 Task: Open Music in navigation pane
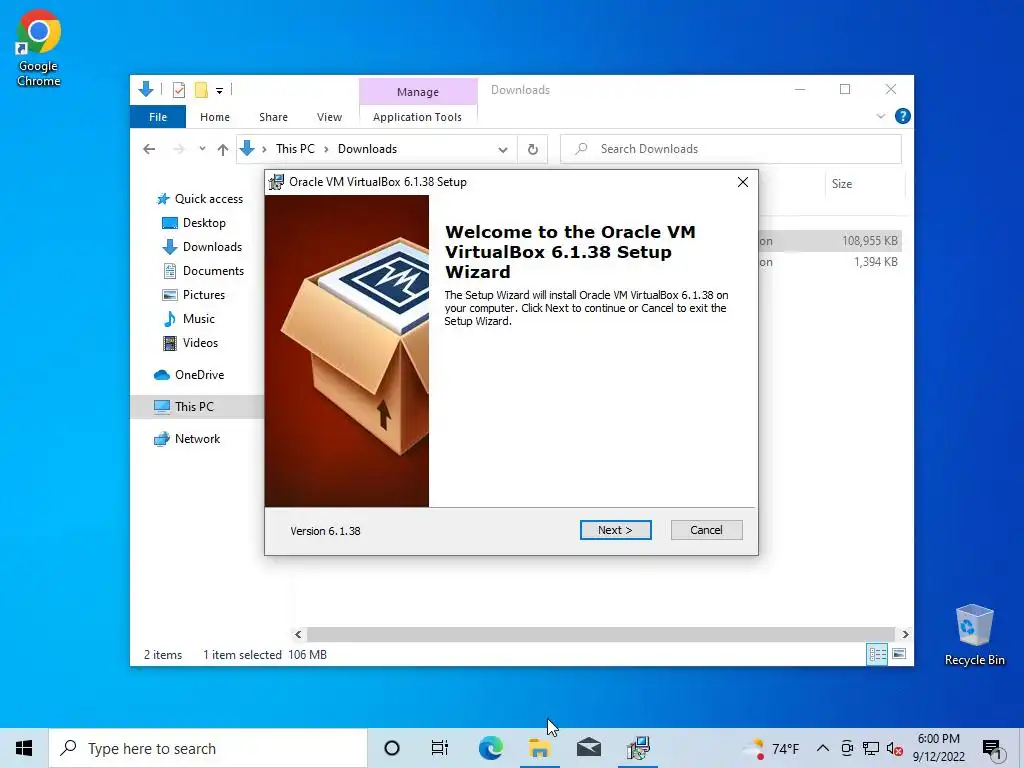[x=189, y=319]
